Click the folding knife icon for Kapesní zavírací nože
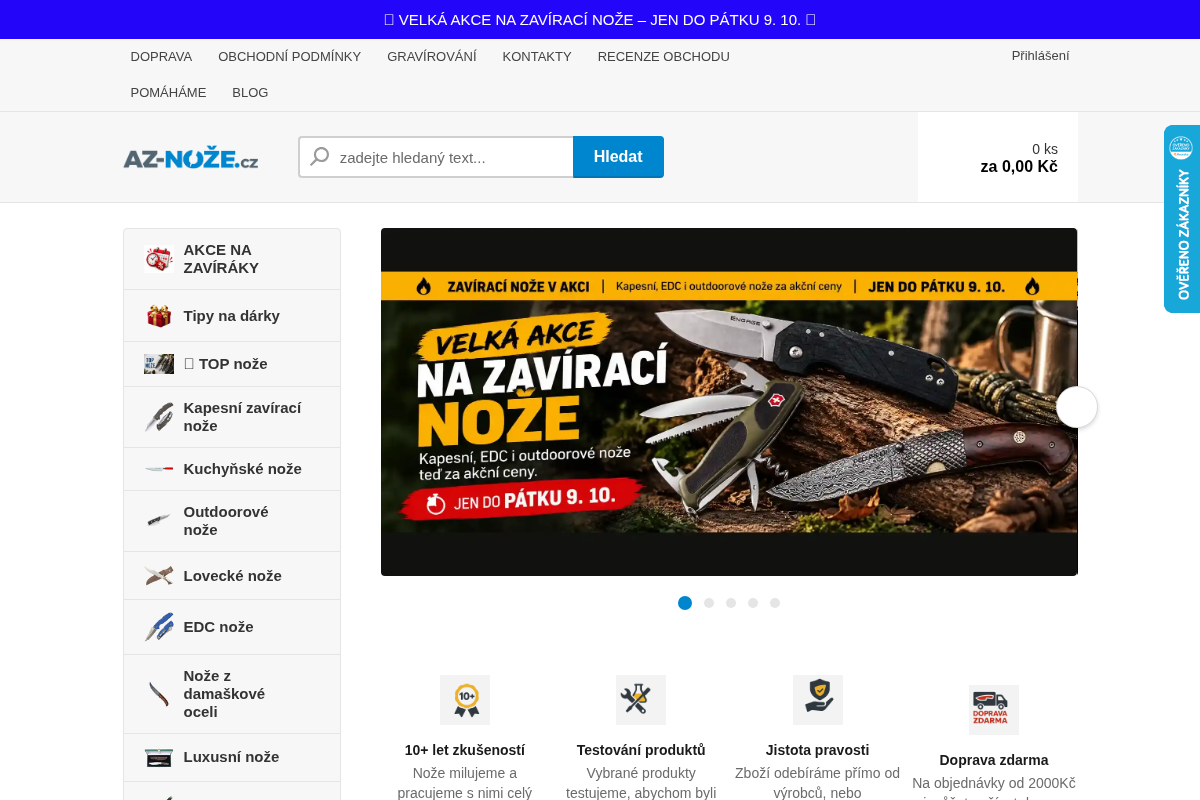The width and height of the screenshot is (1200, 800). 159,417
